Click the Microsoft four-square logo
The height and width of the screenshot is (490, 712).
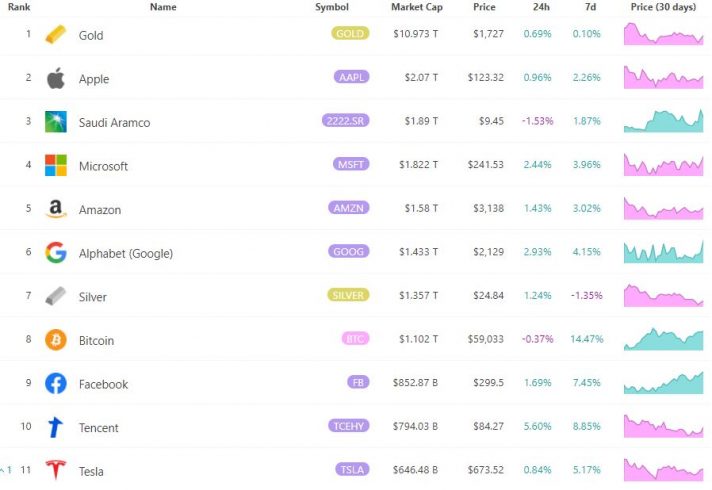56,165
